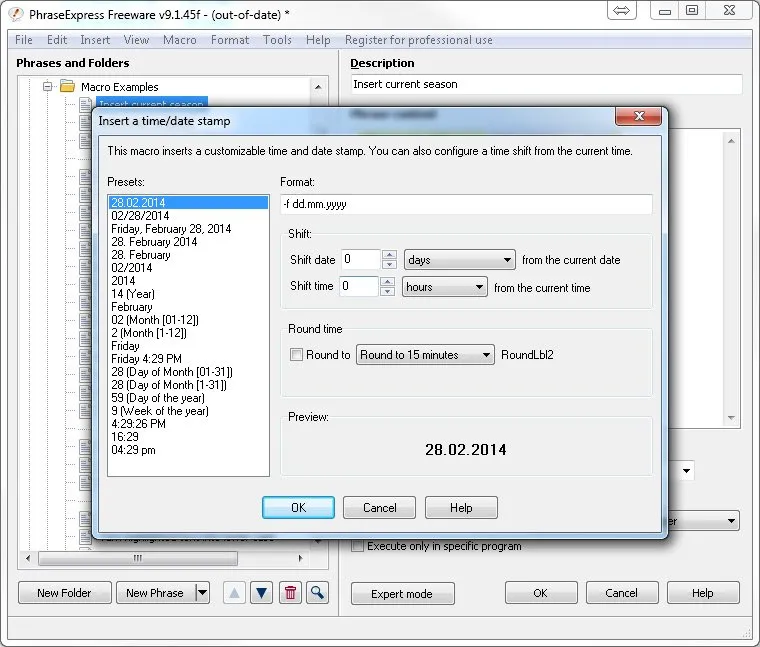Select Macro Examples folder in tree
The width and height of the screenshot is (760, 647).
coord(120,87)
